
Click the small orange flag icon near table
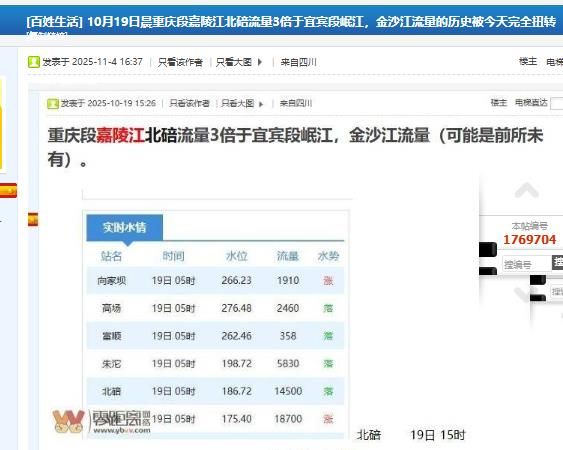[x=33, y=219]
